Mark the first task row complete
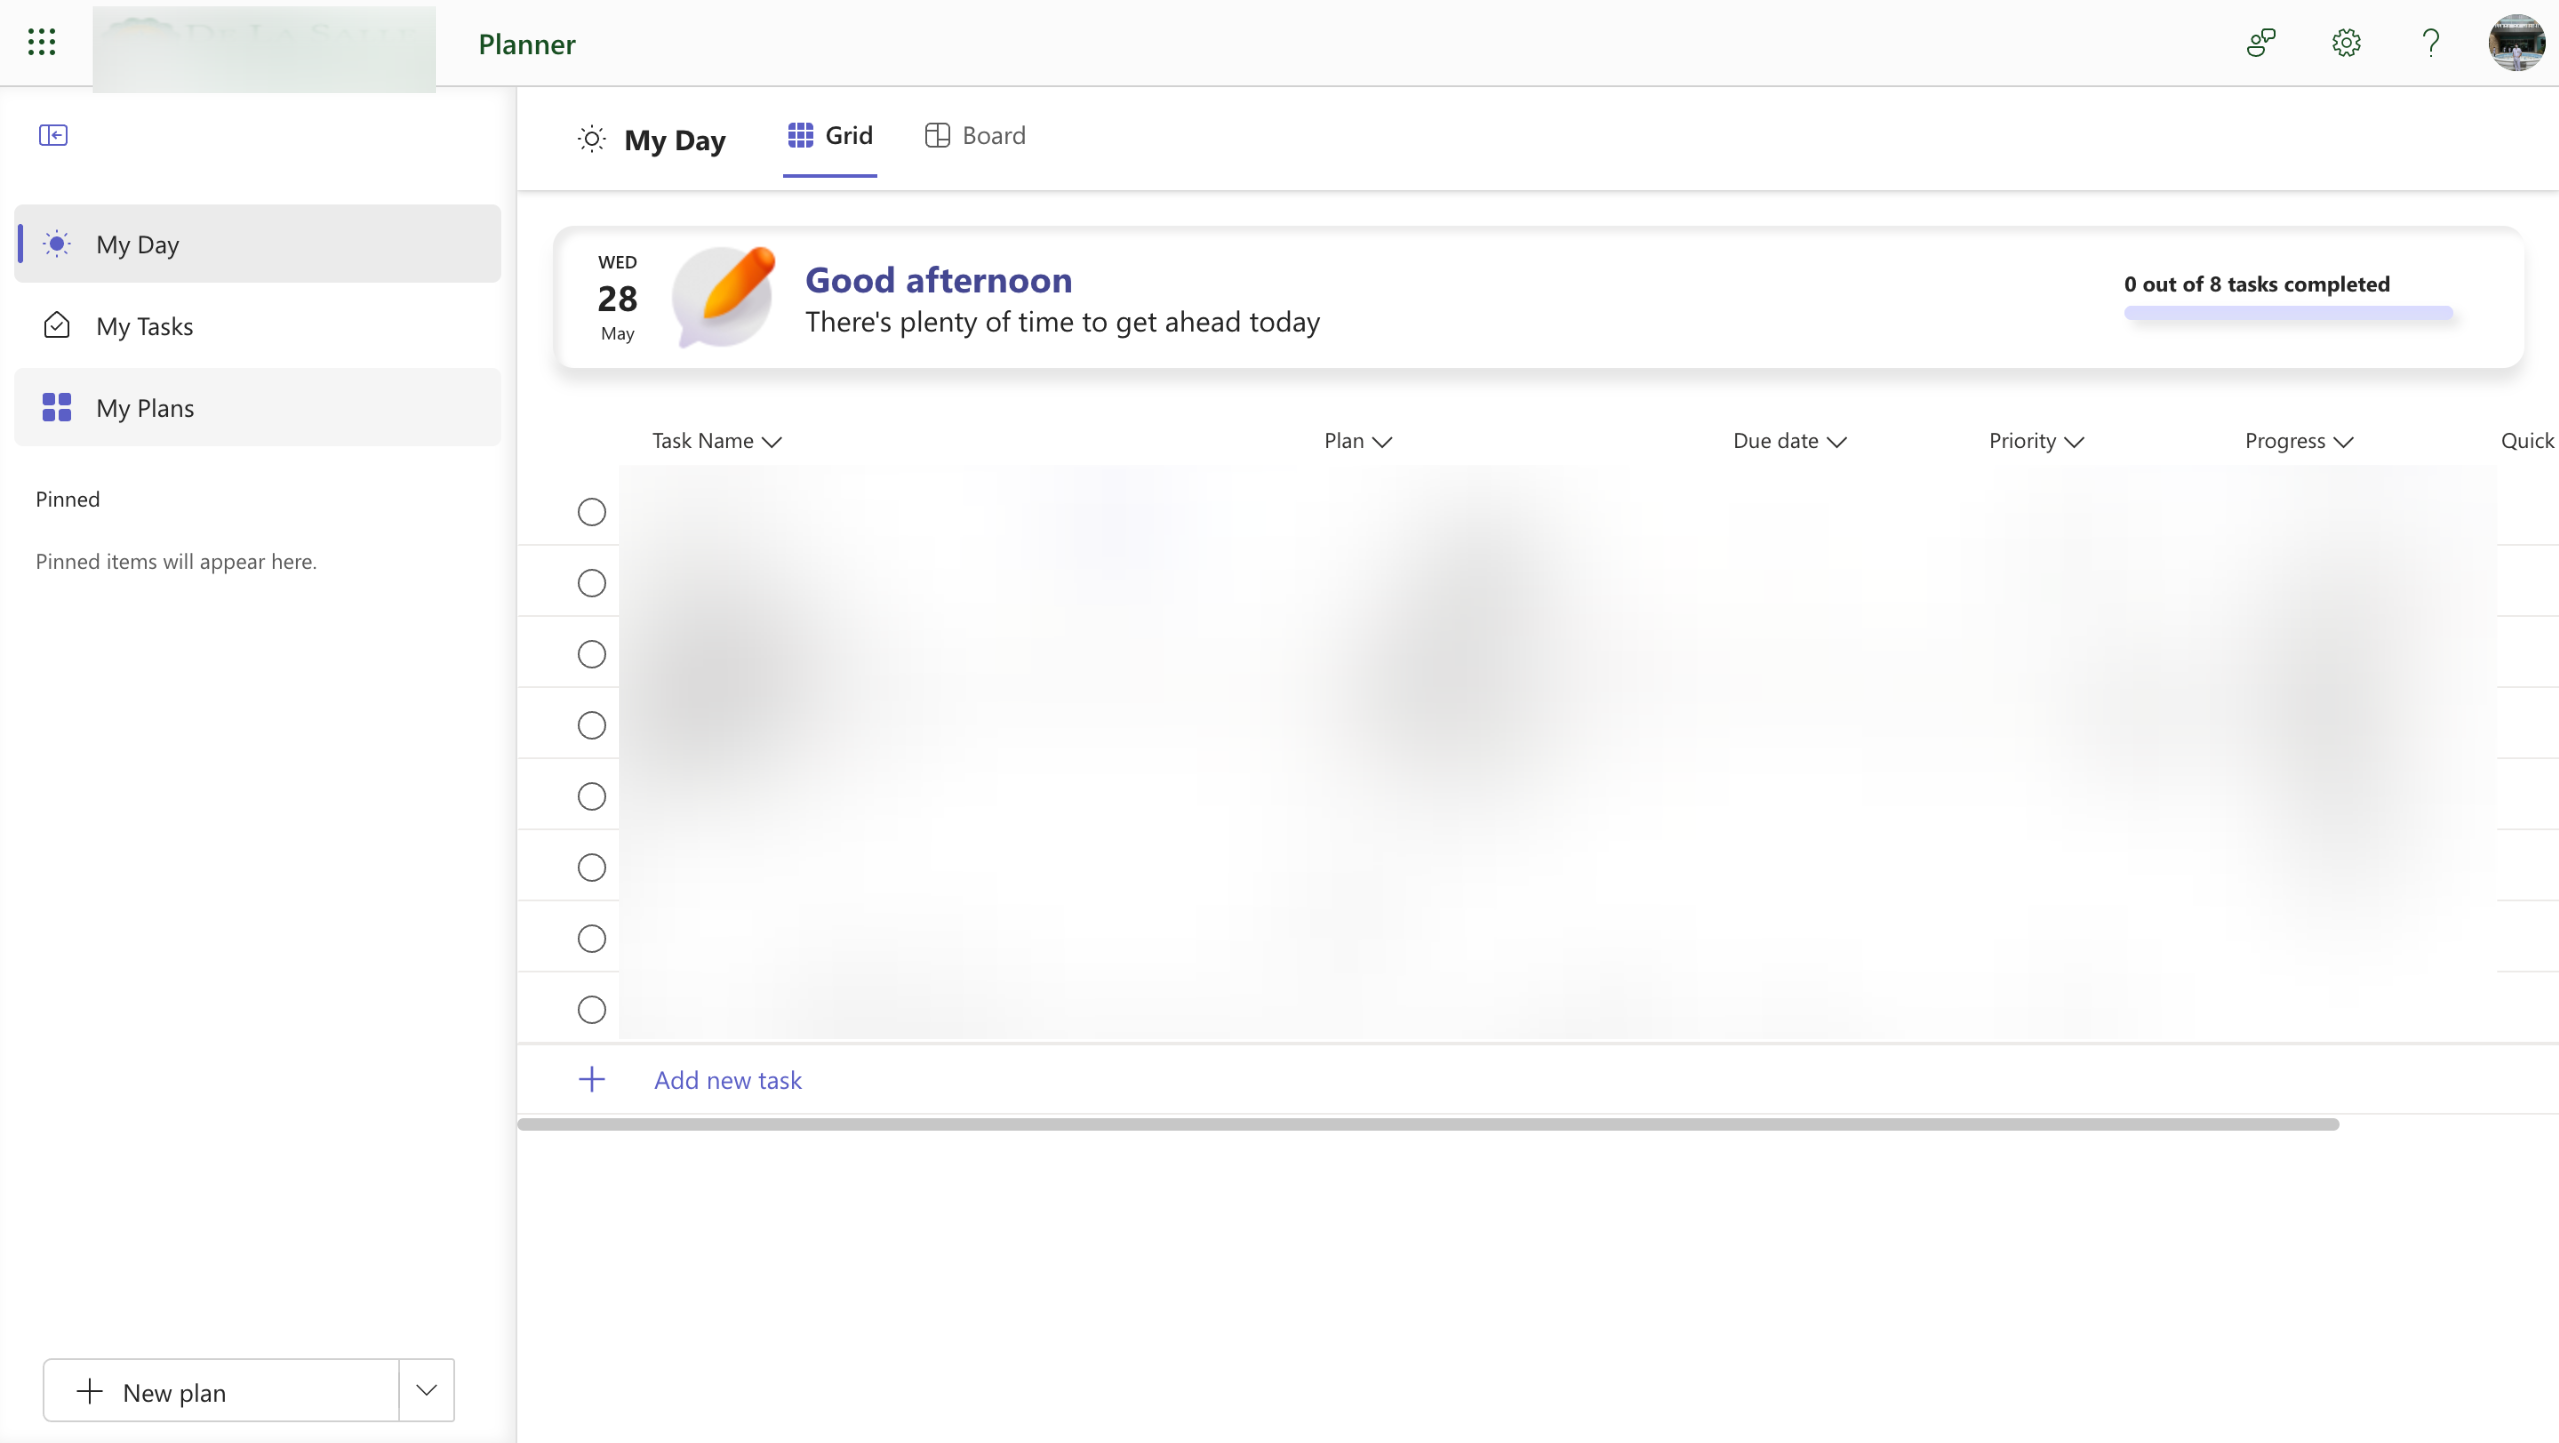This screenshot has width=2559, height=1443. coord(592,512)
